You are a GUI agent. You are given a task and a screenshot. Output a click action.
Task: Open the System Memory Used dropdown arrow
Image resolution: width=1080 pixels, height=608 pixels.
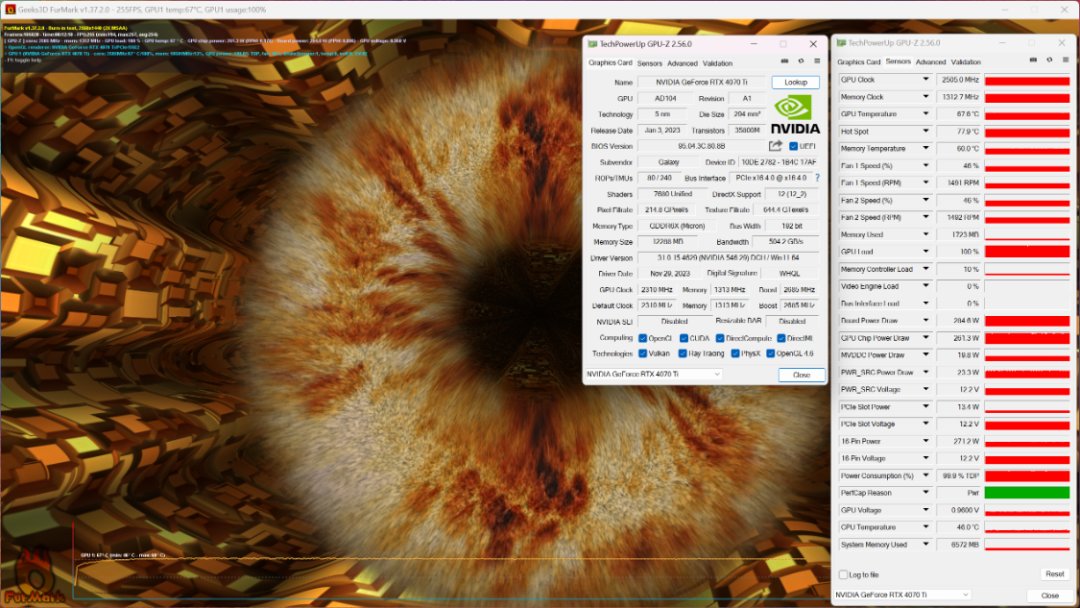pyautogui.click(x=926, y=545)
